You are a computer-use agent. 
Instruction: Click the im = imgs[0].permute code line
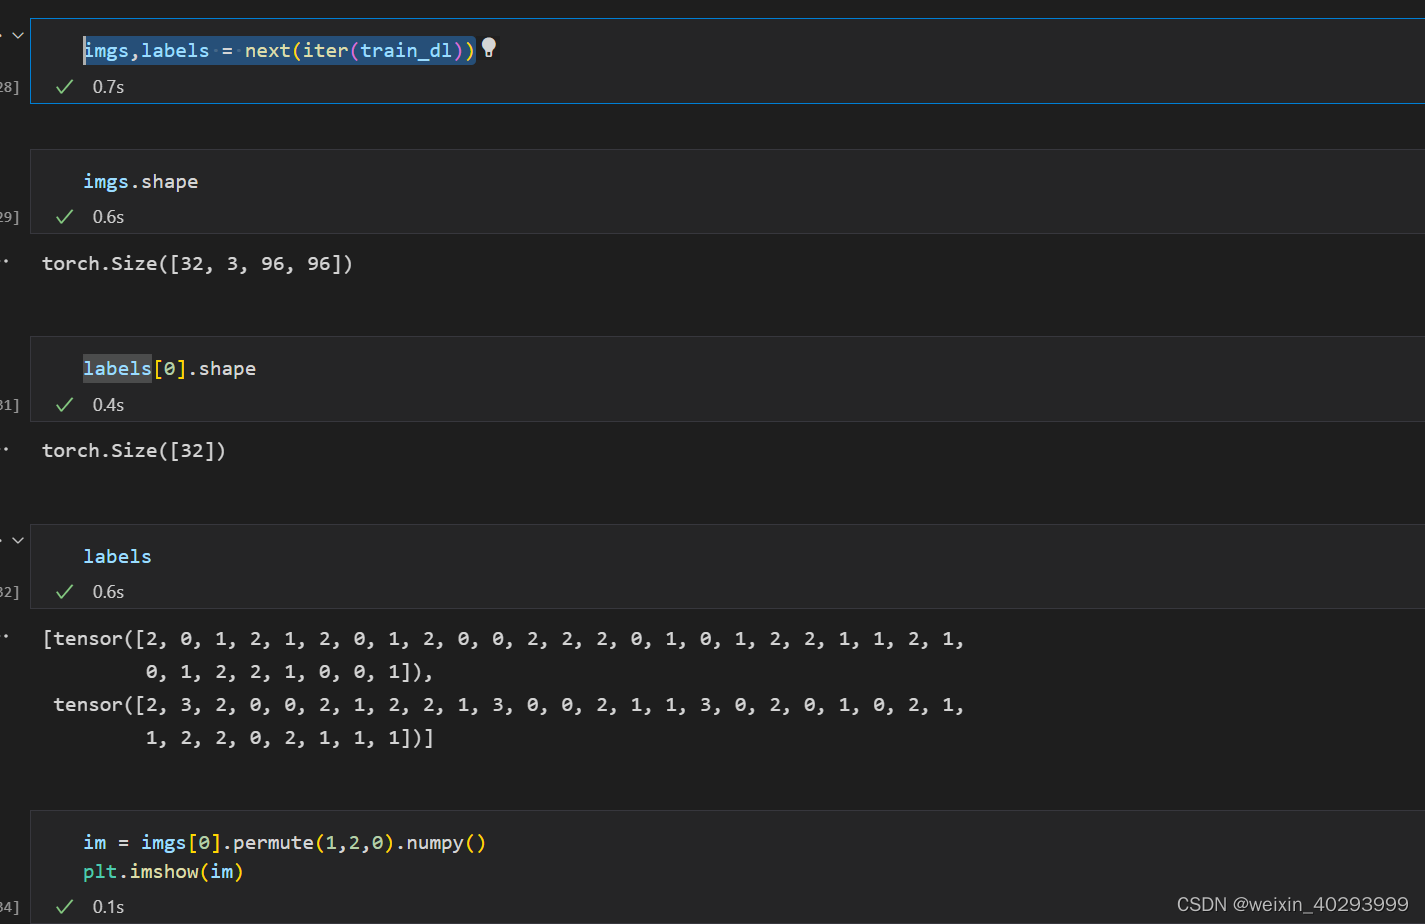click(285, 842)
